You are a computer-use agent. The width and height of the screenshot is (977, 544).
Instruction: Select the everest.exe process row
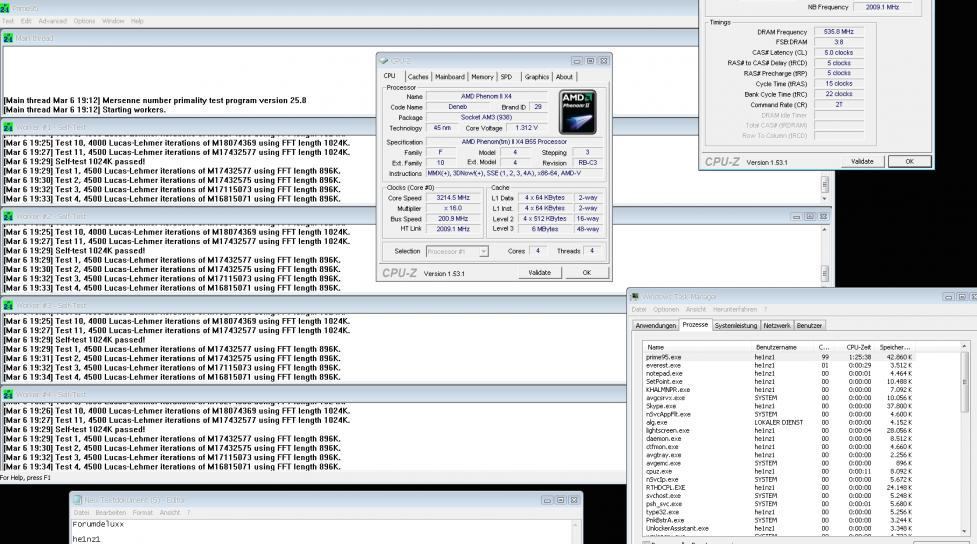[x=779, y=365]
